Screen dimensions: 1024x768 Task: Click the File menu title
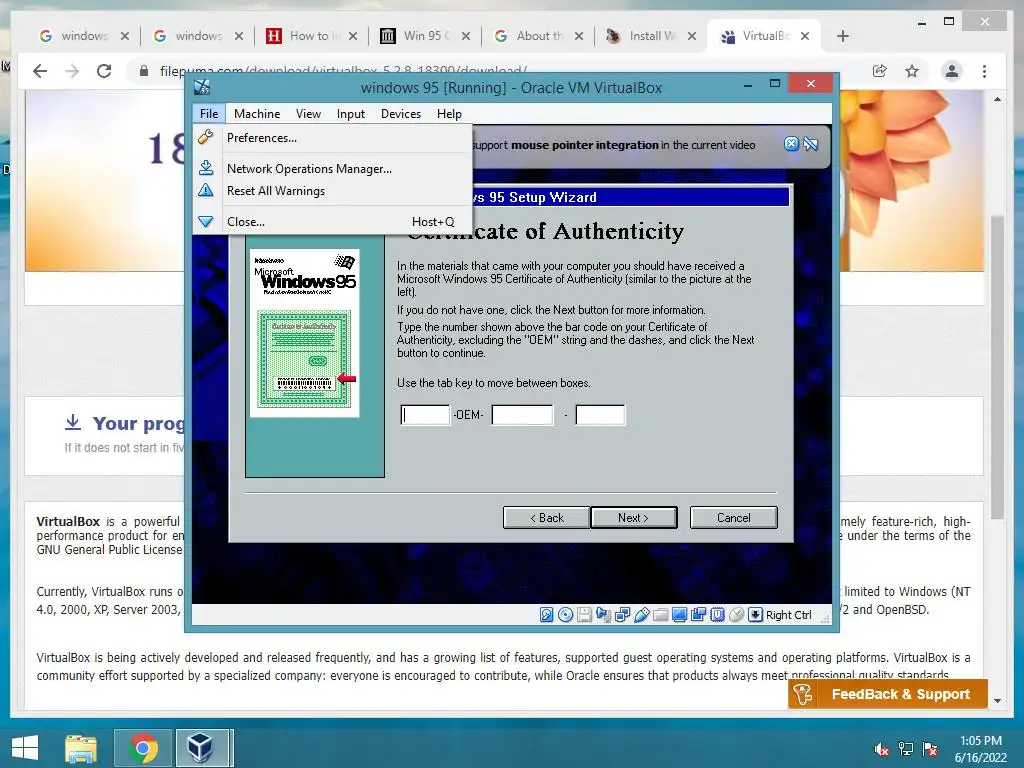coord(209,114)
